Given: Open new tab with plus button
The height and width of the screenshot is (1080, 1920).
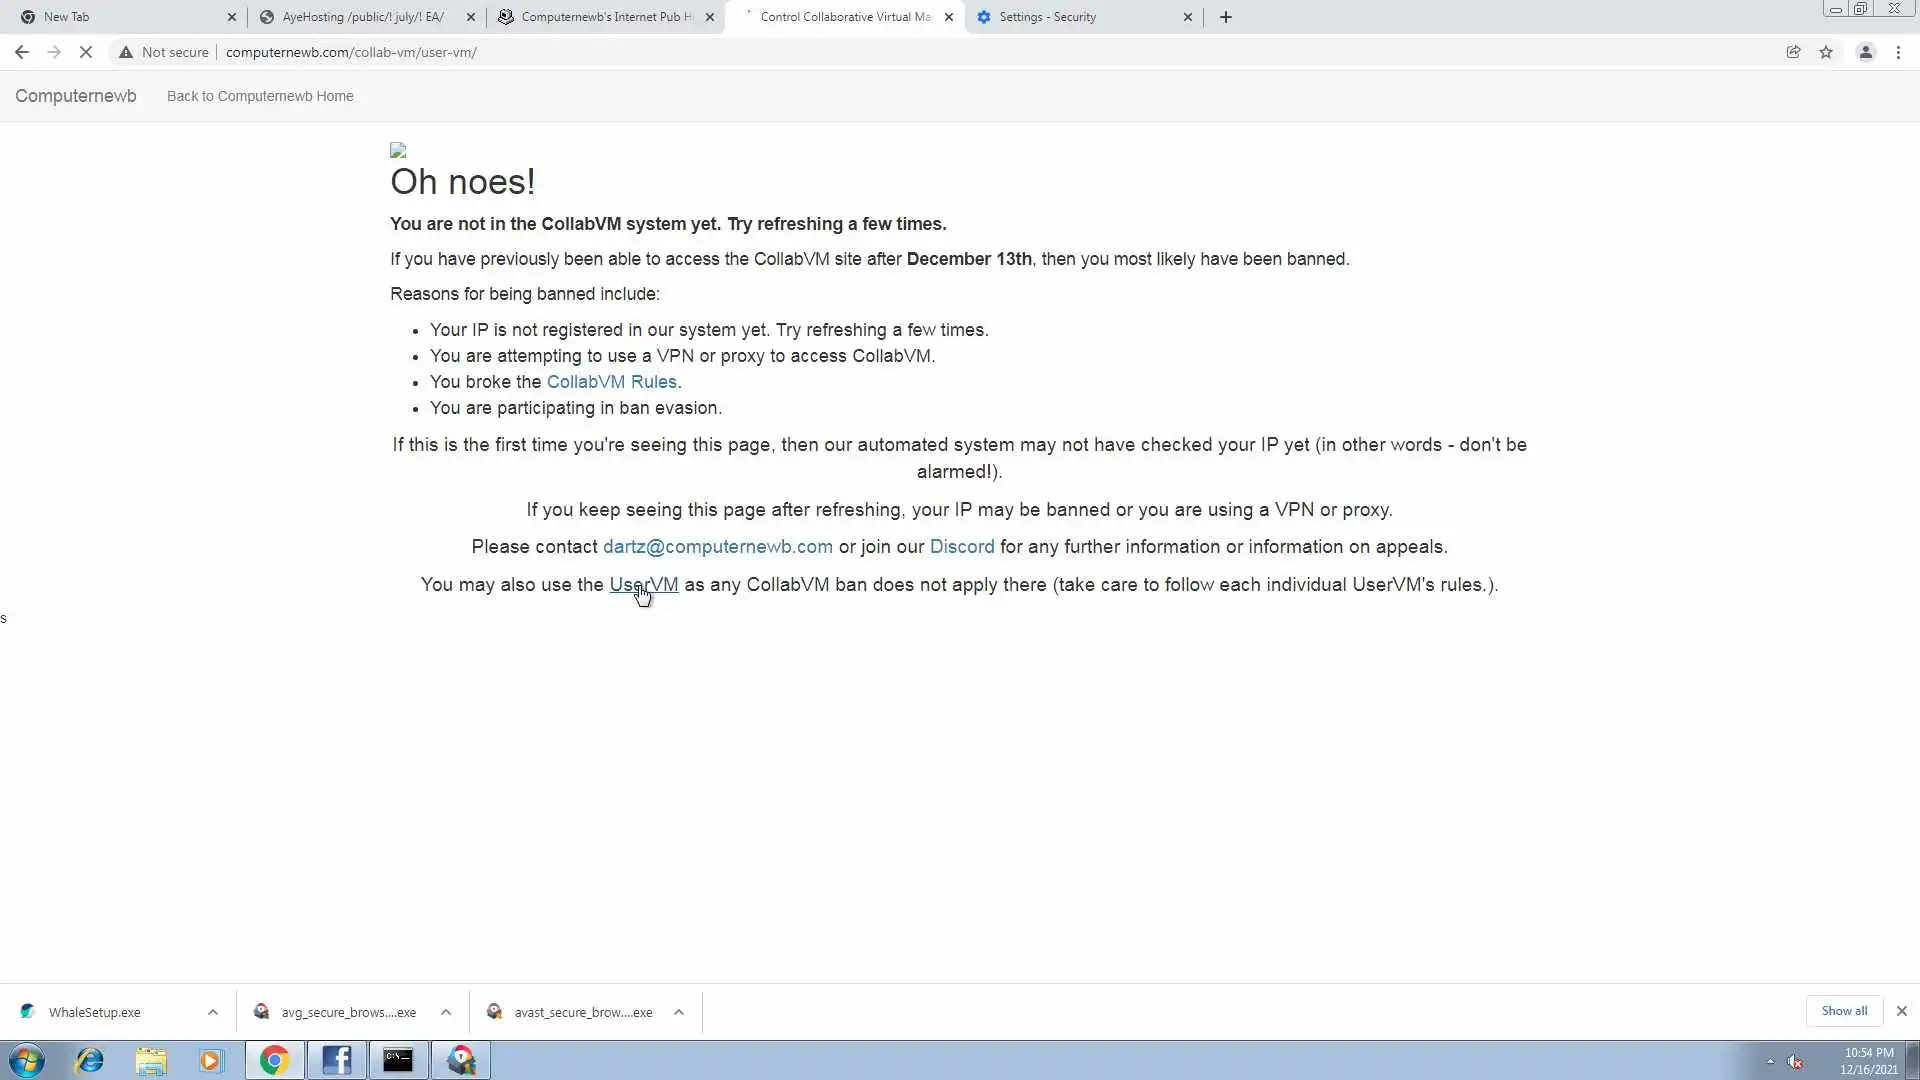Looking at the screenshot, I should click(1226, 17).
